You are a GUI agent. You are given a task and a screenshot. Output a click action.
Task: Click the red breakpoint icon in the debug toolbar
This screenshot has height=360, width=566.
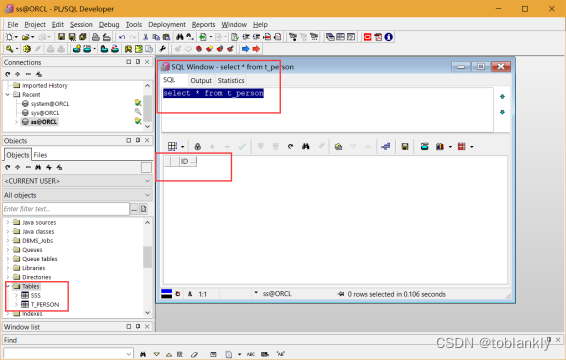coord(199,49)
